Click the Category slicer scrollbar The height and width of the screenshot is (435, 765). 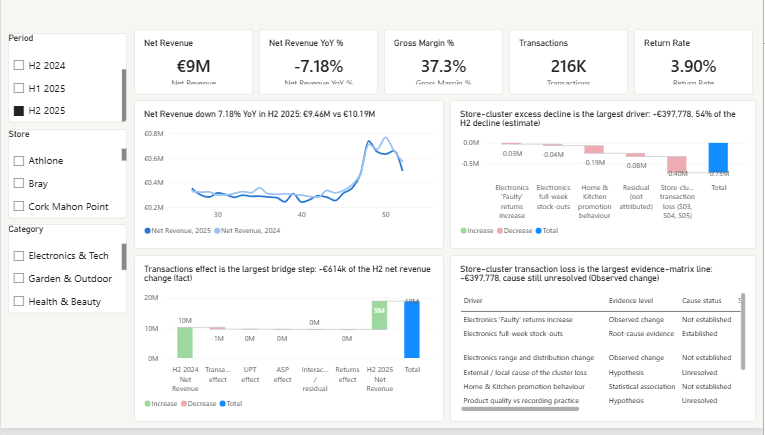pyautogui.click(x=124, y=257)
